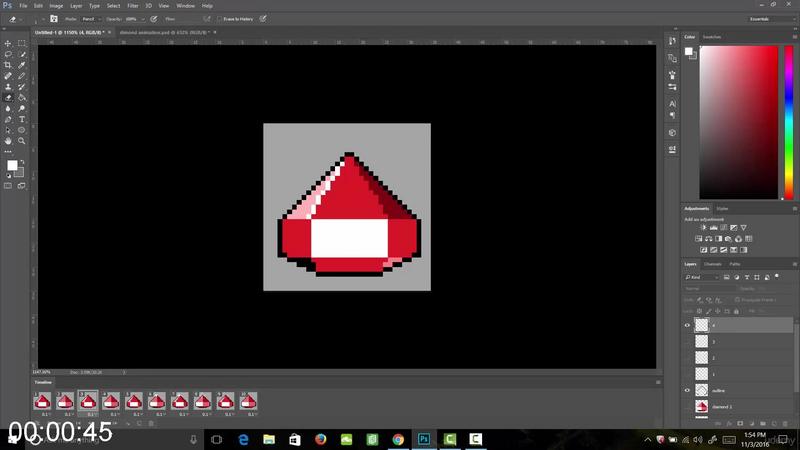Select the Zoom tool

[x=21, y=141]
